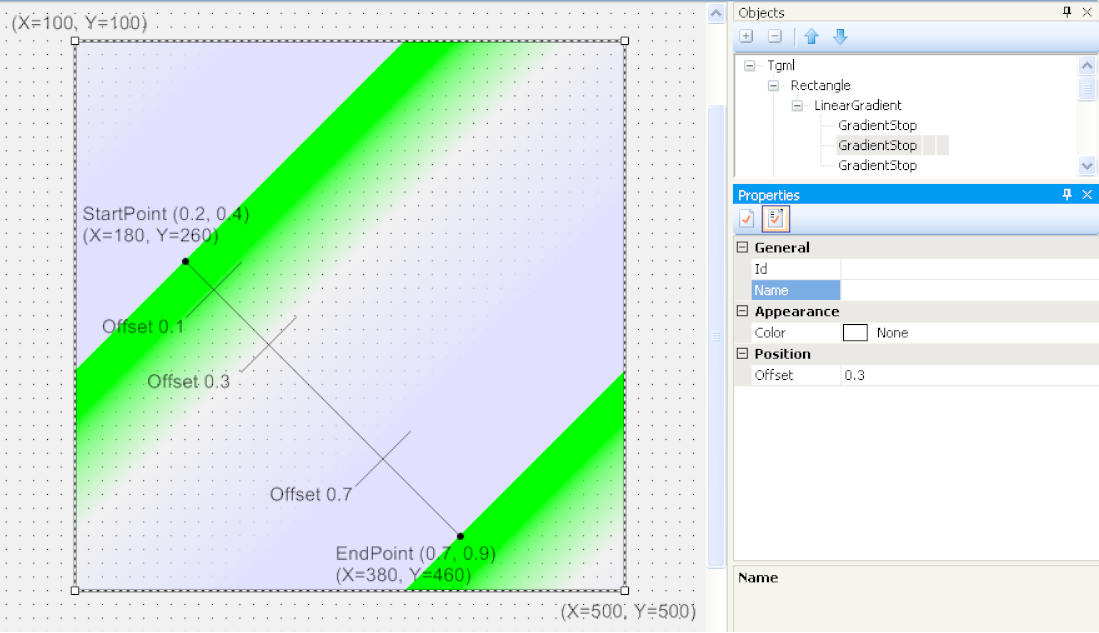
Task: Select the highlighted second GradientStop
Action: click(x=877, y=145)
